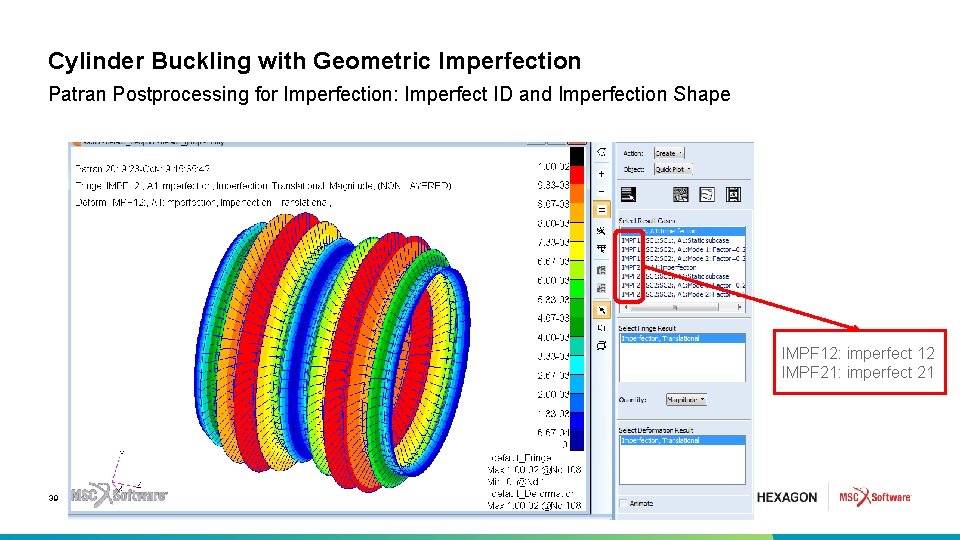Click the highlighted equals icon in vertical toolbar
The height and width of the screenshot is (540, 960).
tap(601, 210)
